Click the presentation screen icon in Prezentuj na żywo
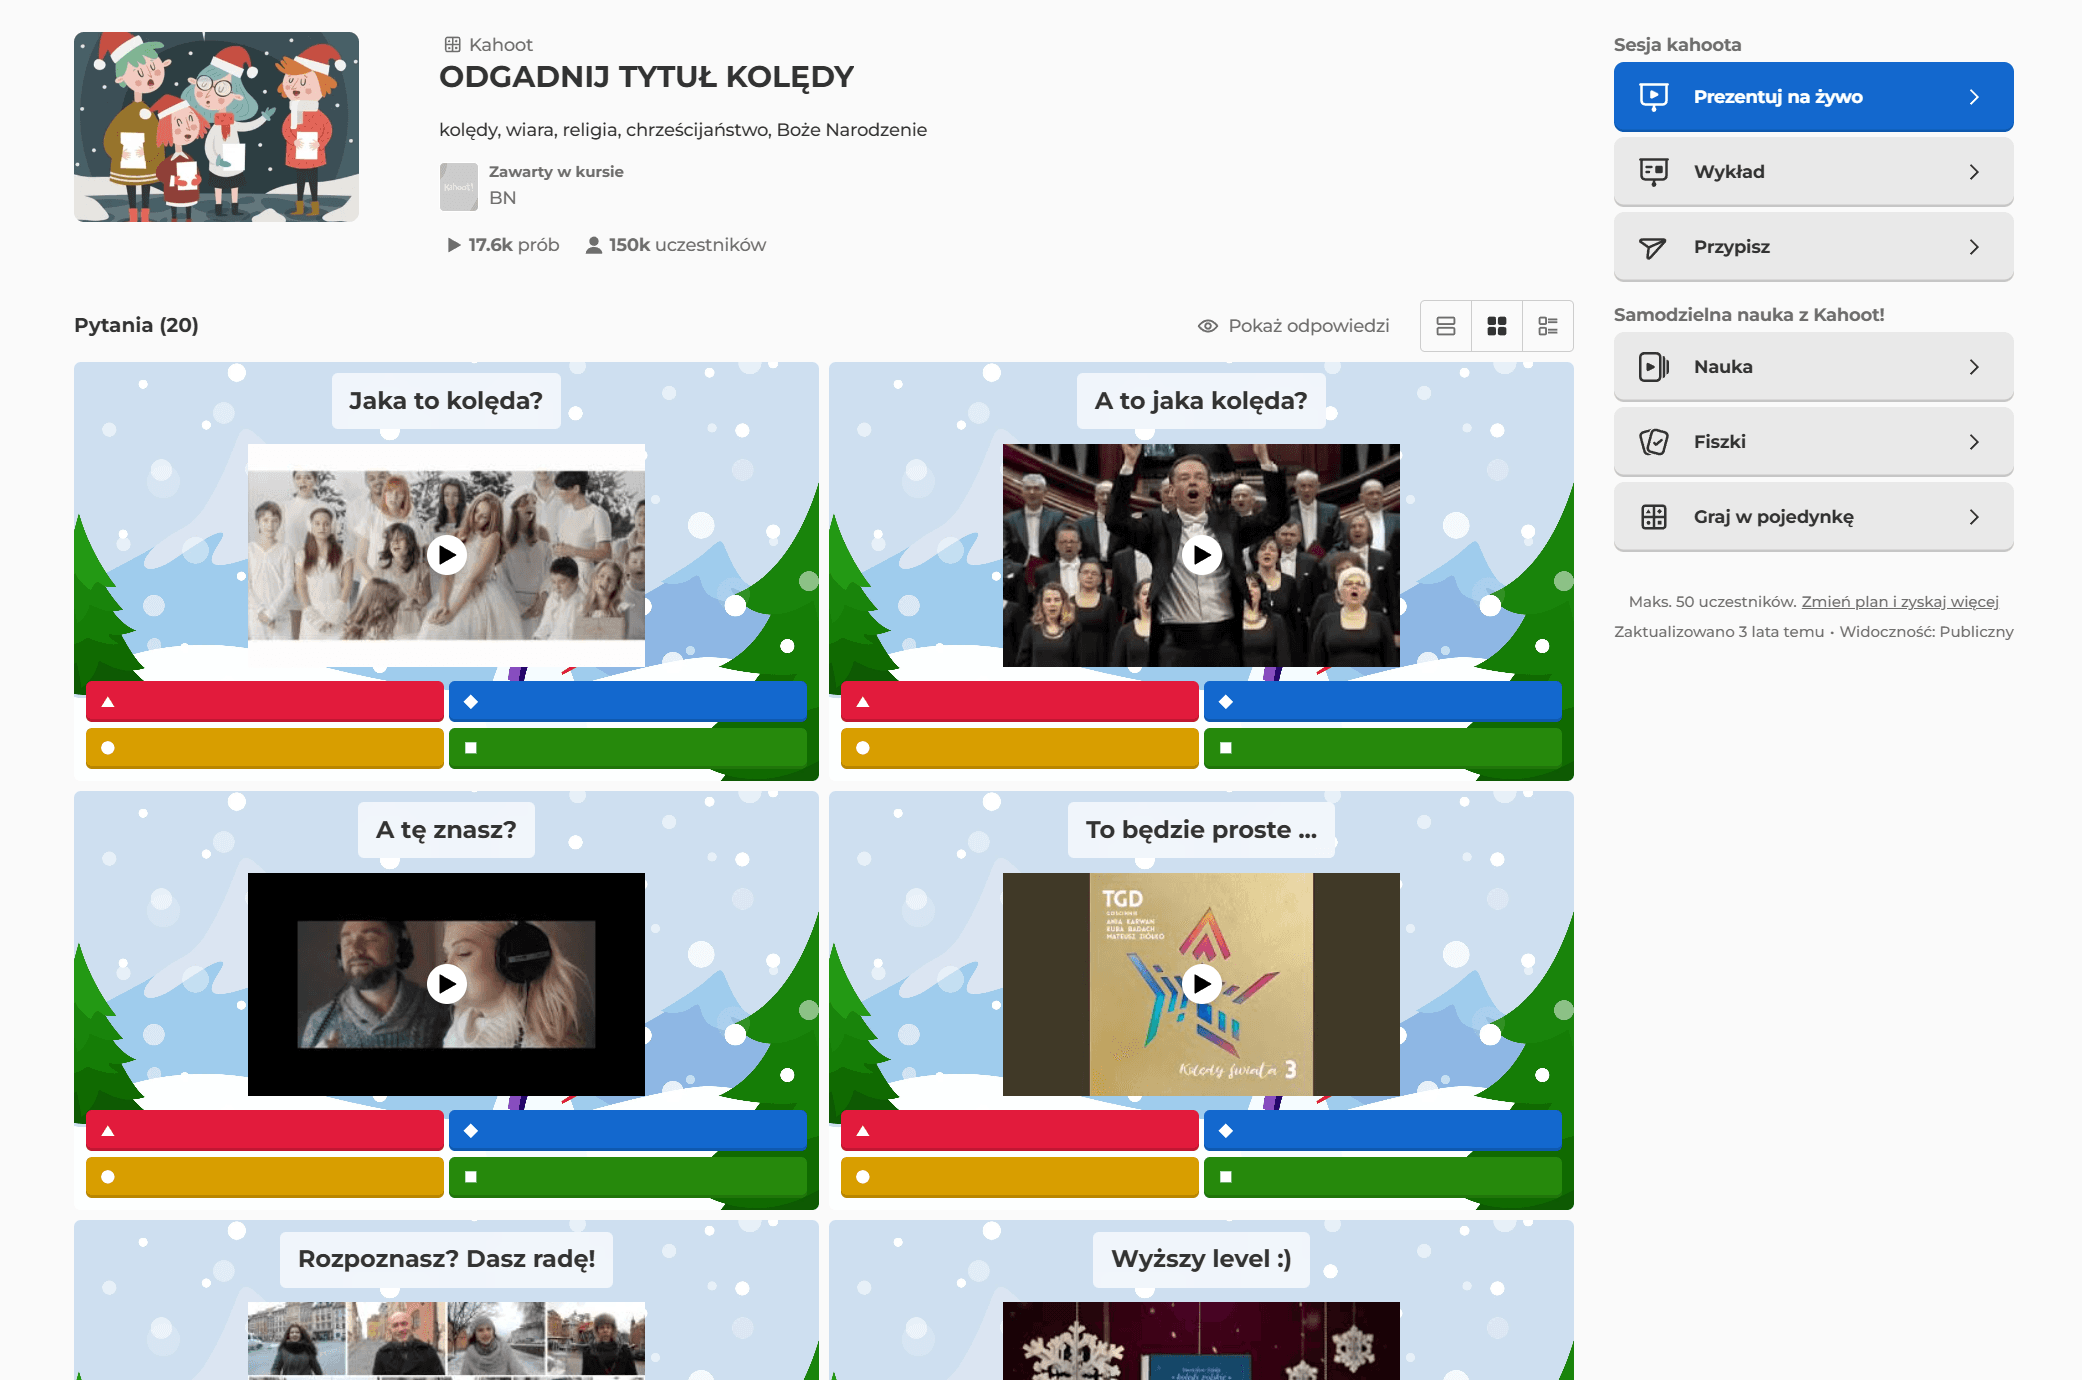The image size is (2082, 1380). click(1654, 97)
